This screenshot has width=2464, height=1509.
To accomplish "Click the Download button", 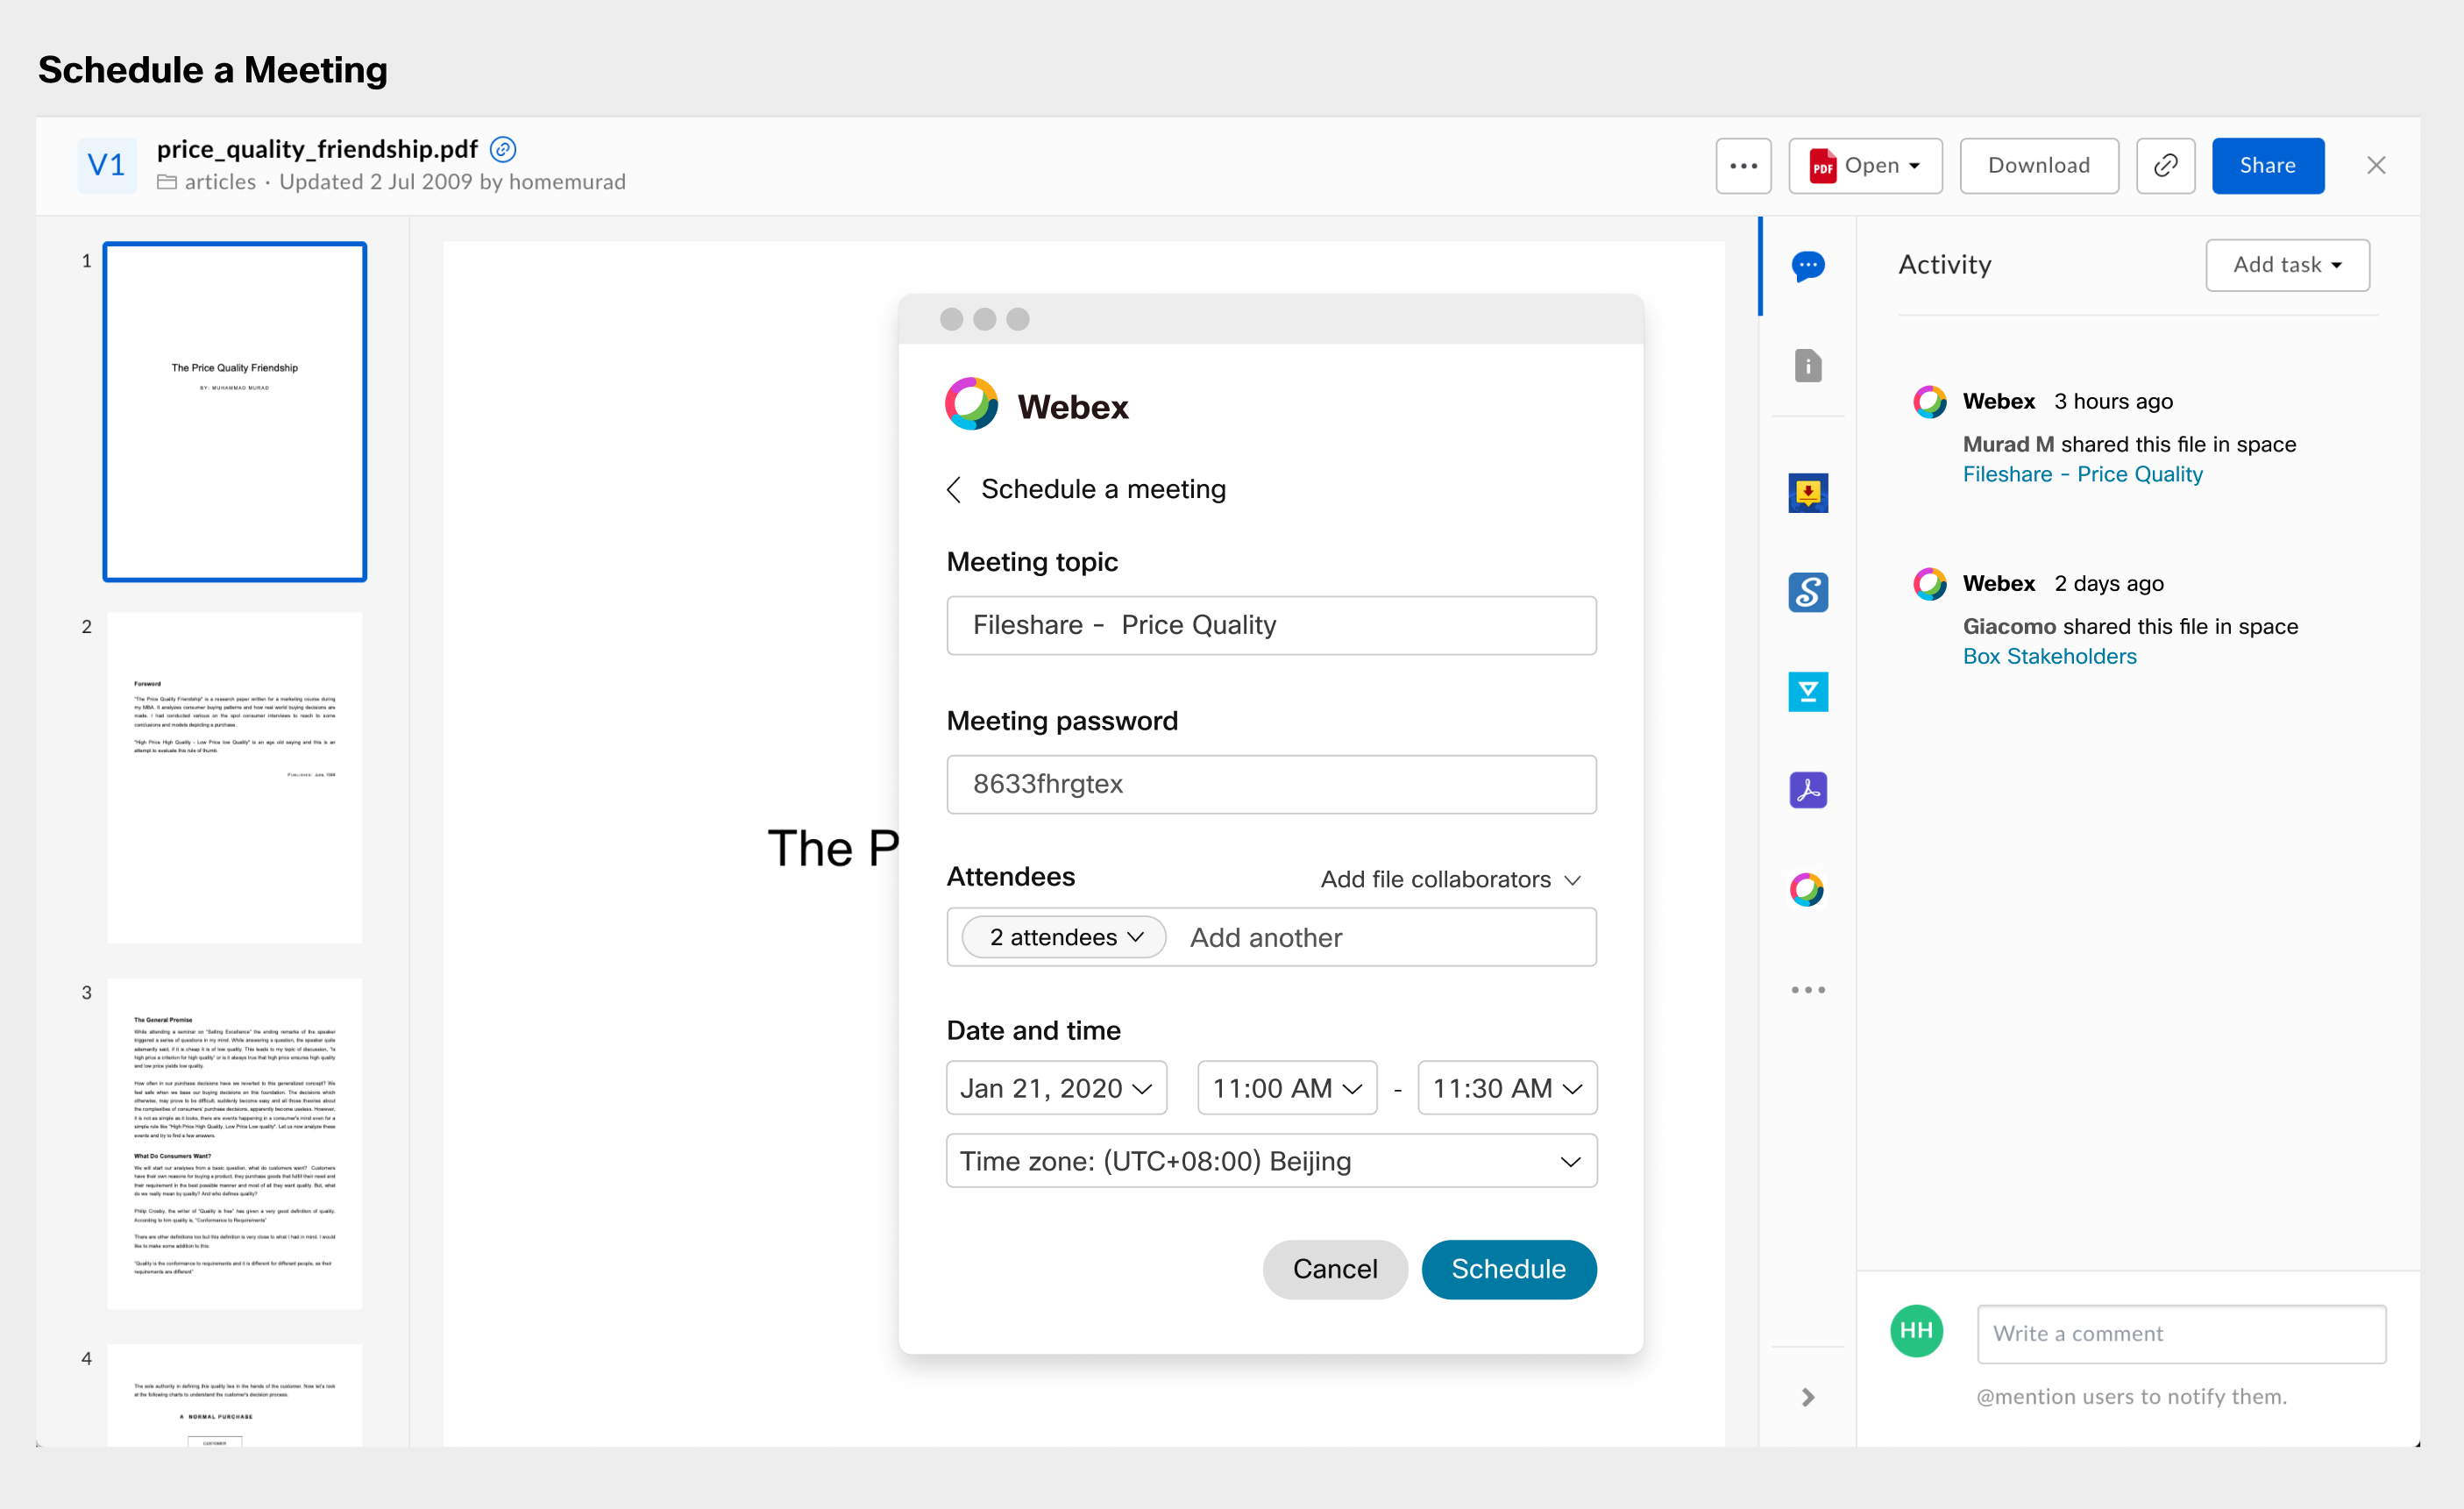I will point(2039,165).
